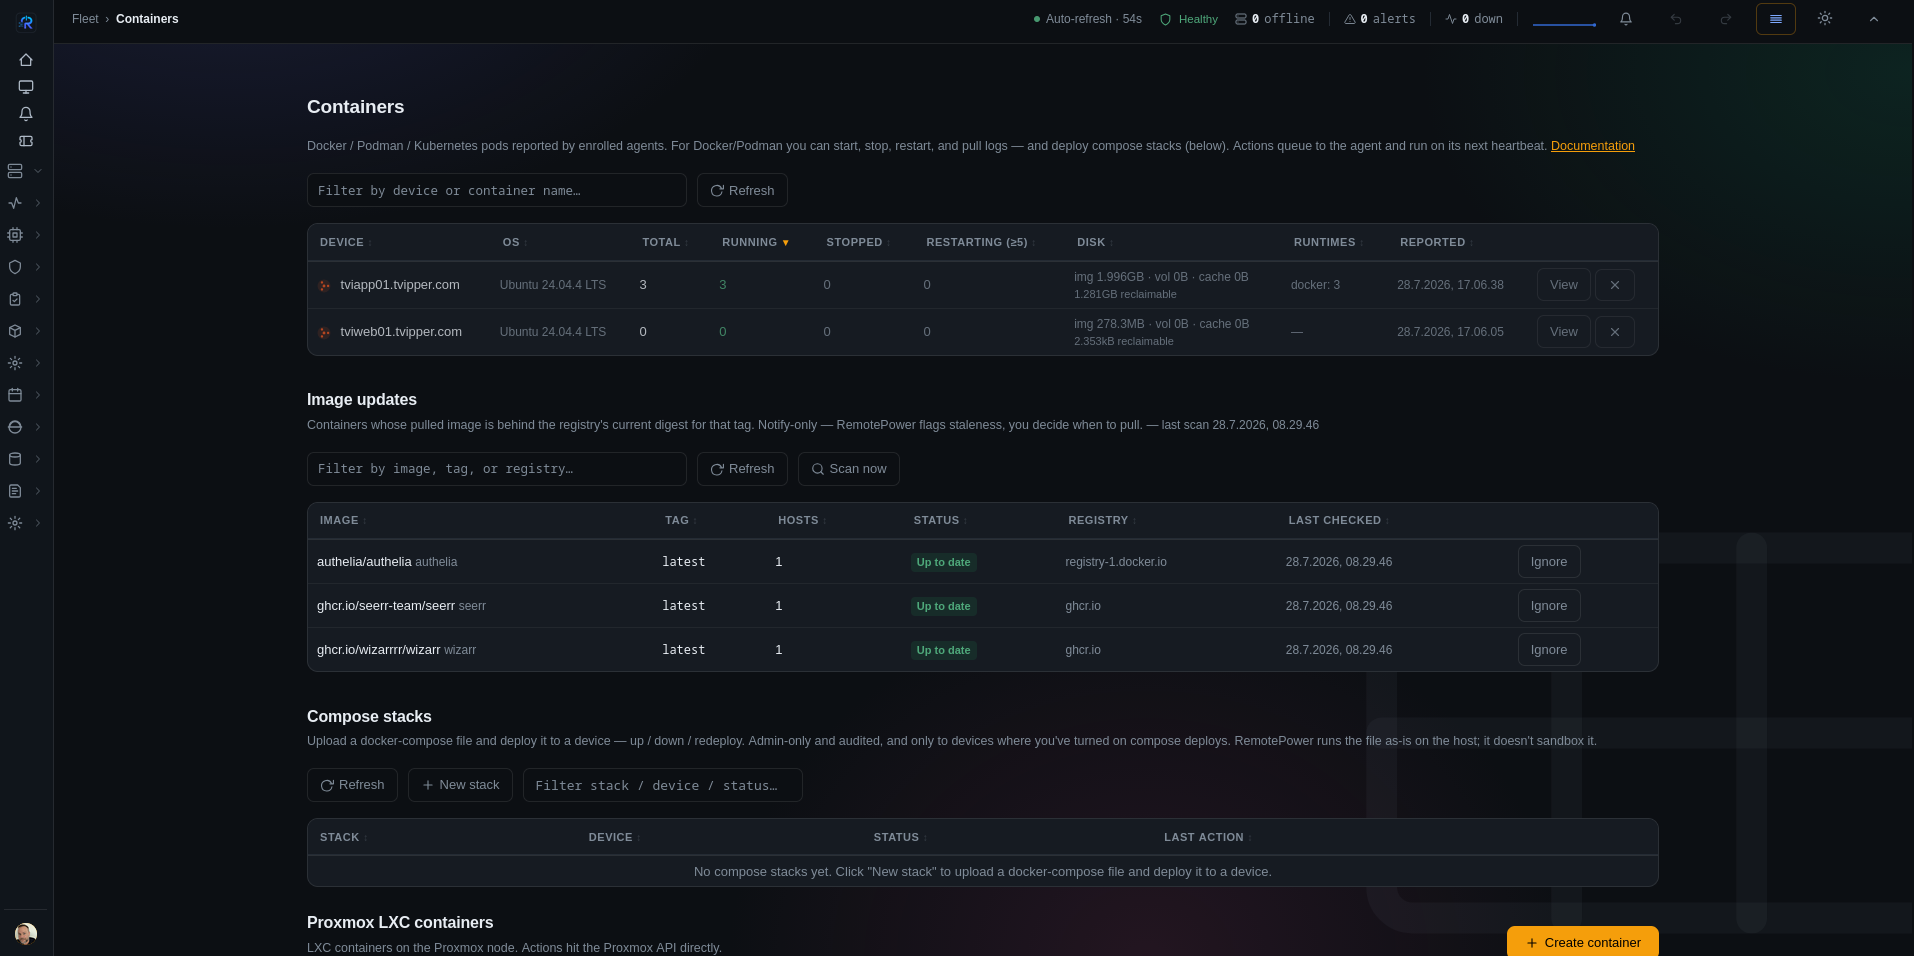This screenshot has width=1914, height=956.
Task: Click the redo arrow in top bar
Action: tap(1726, 19)
